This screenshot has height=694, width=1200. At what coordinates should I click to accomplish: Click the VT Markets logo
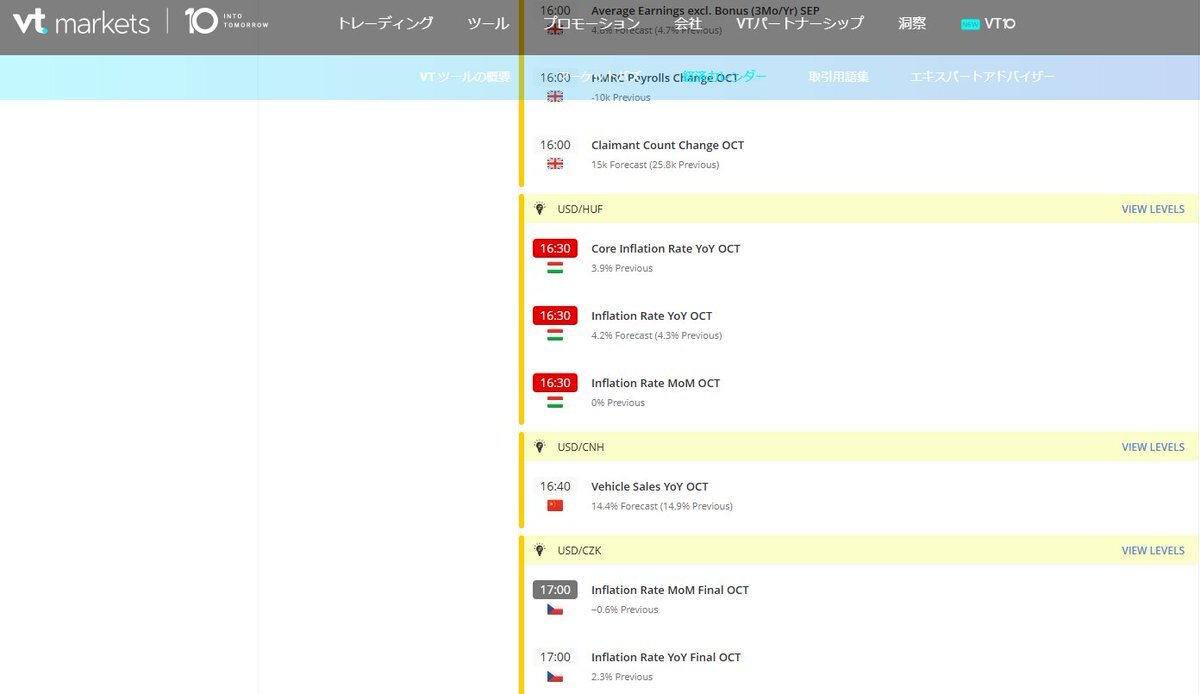point(81,22)
